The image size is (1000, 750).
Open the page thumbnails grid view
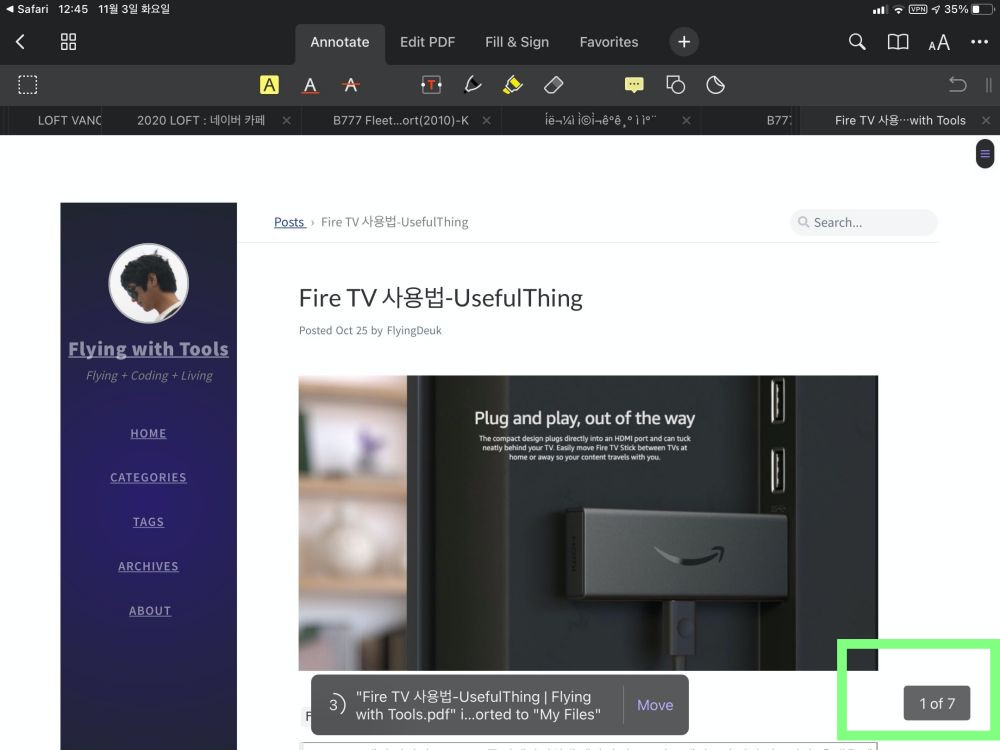(68, 42)
